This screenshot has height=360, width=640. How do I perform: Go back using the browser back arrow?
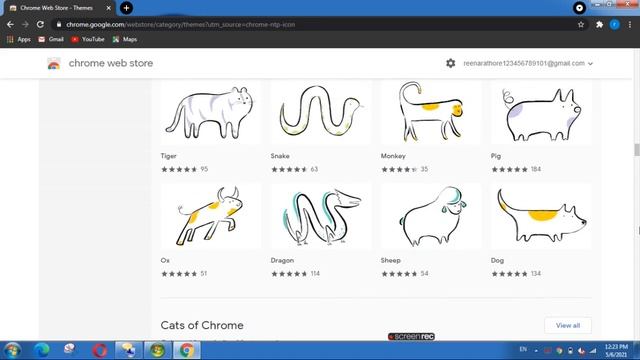click(x=10, y=24)
